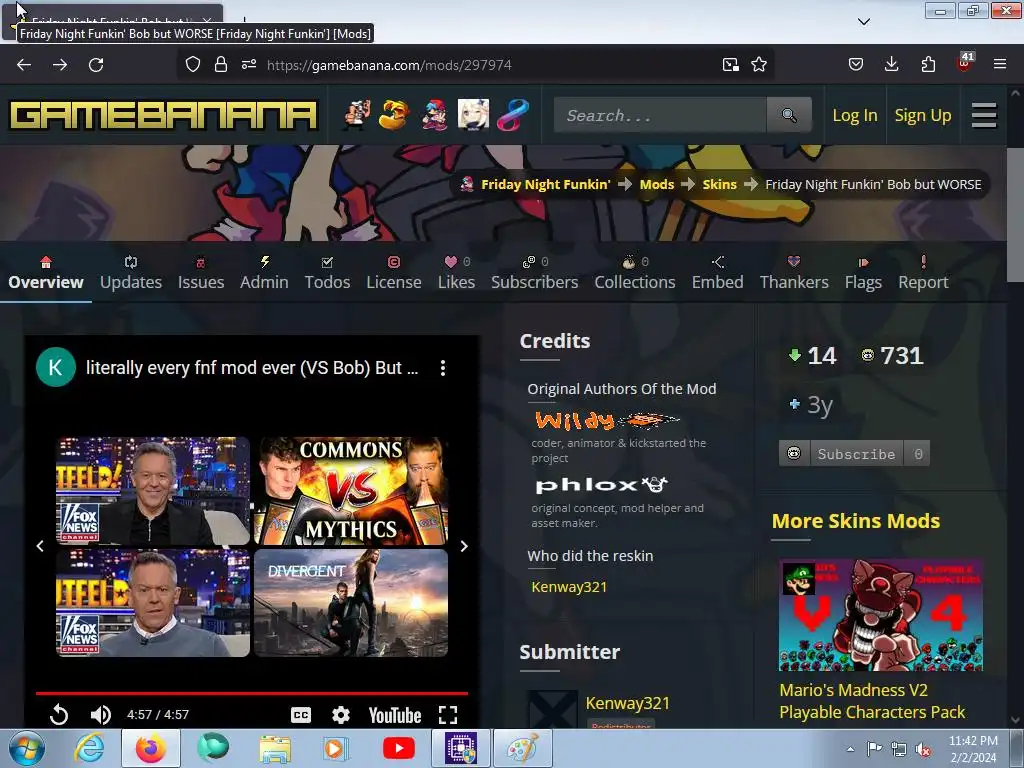
Task: Click the K channel avatar on the video
Action: (56, 367)
